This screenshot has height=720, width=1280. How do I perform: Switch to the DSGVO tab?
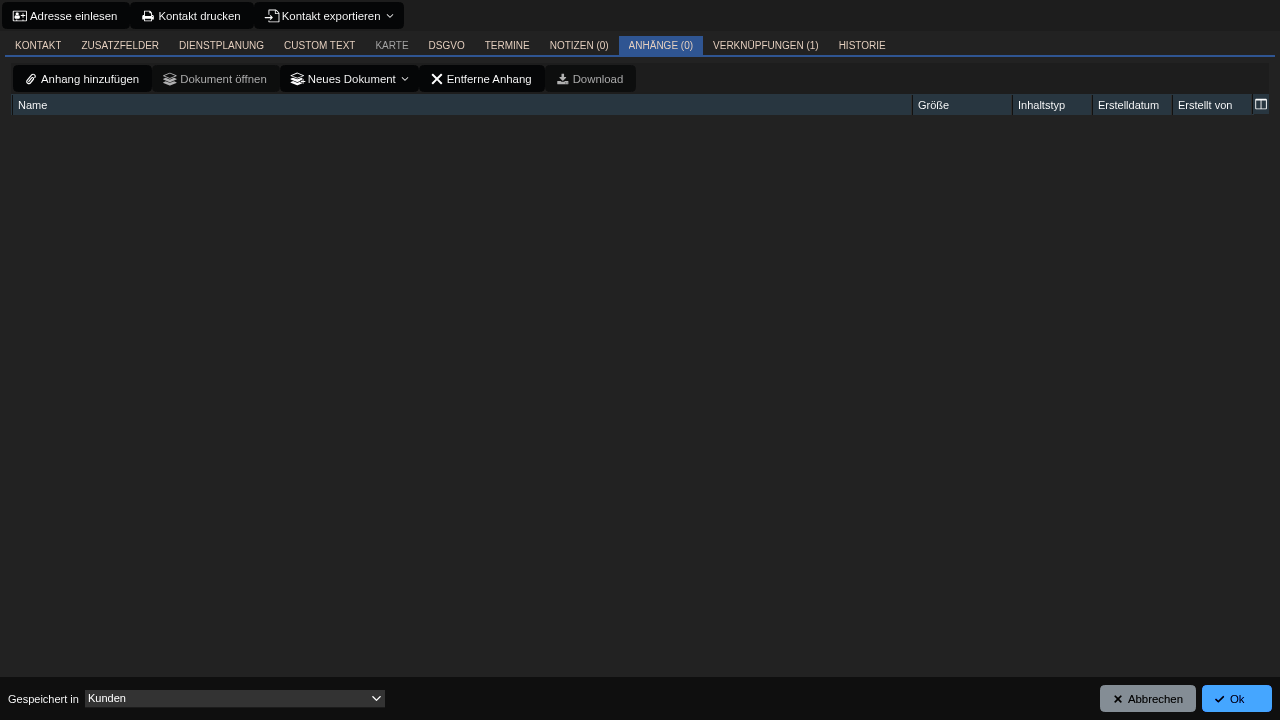tap(446, 46)
